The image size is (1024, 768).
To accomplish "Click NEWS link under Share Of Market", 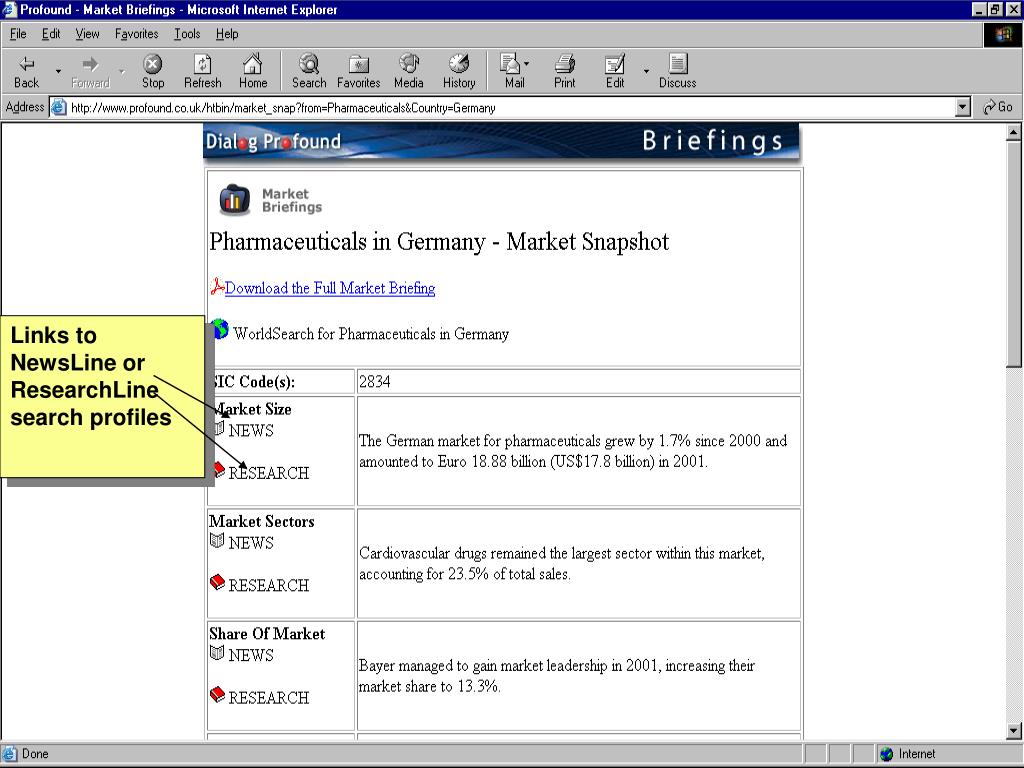I will [x=251, y=655].
